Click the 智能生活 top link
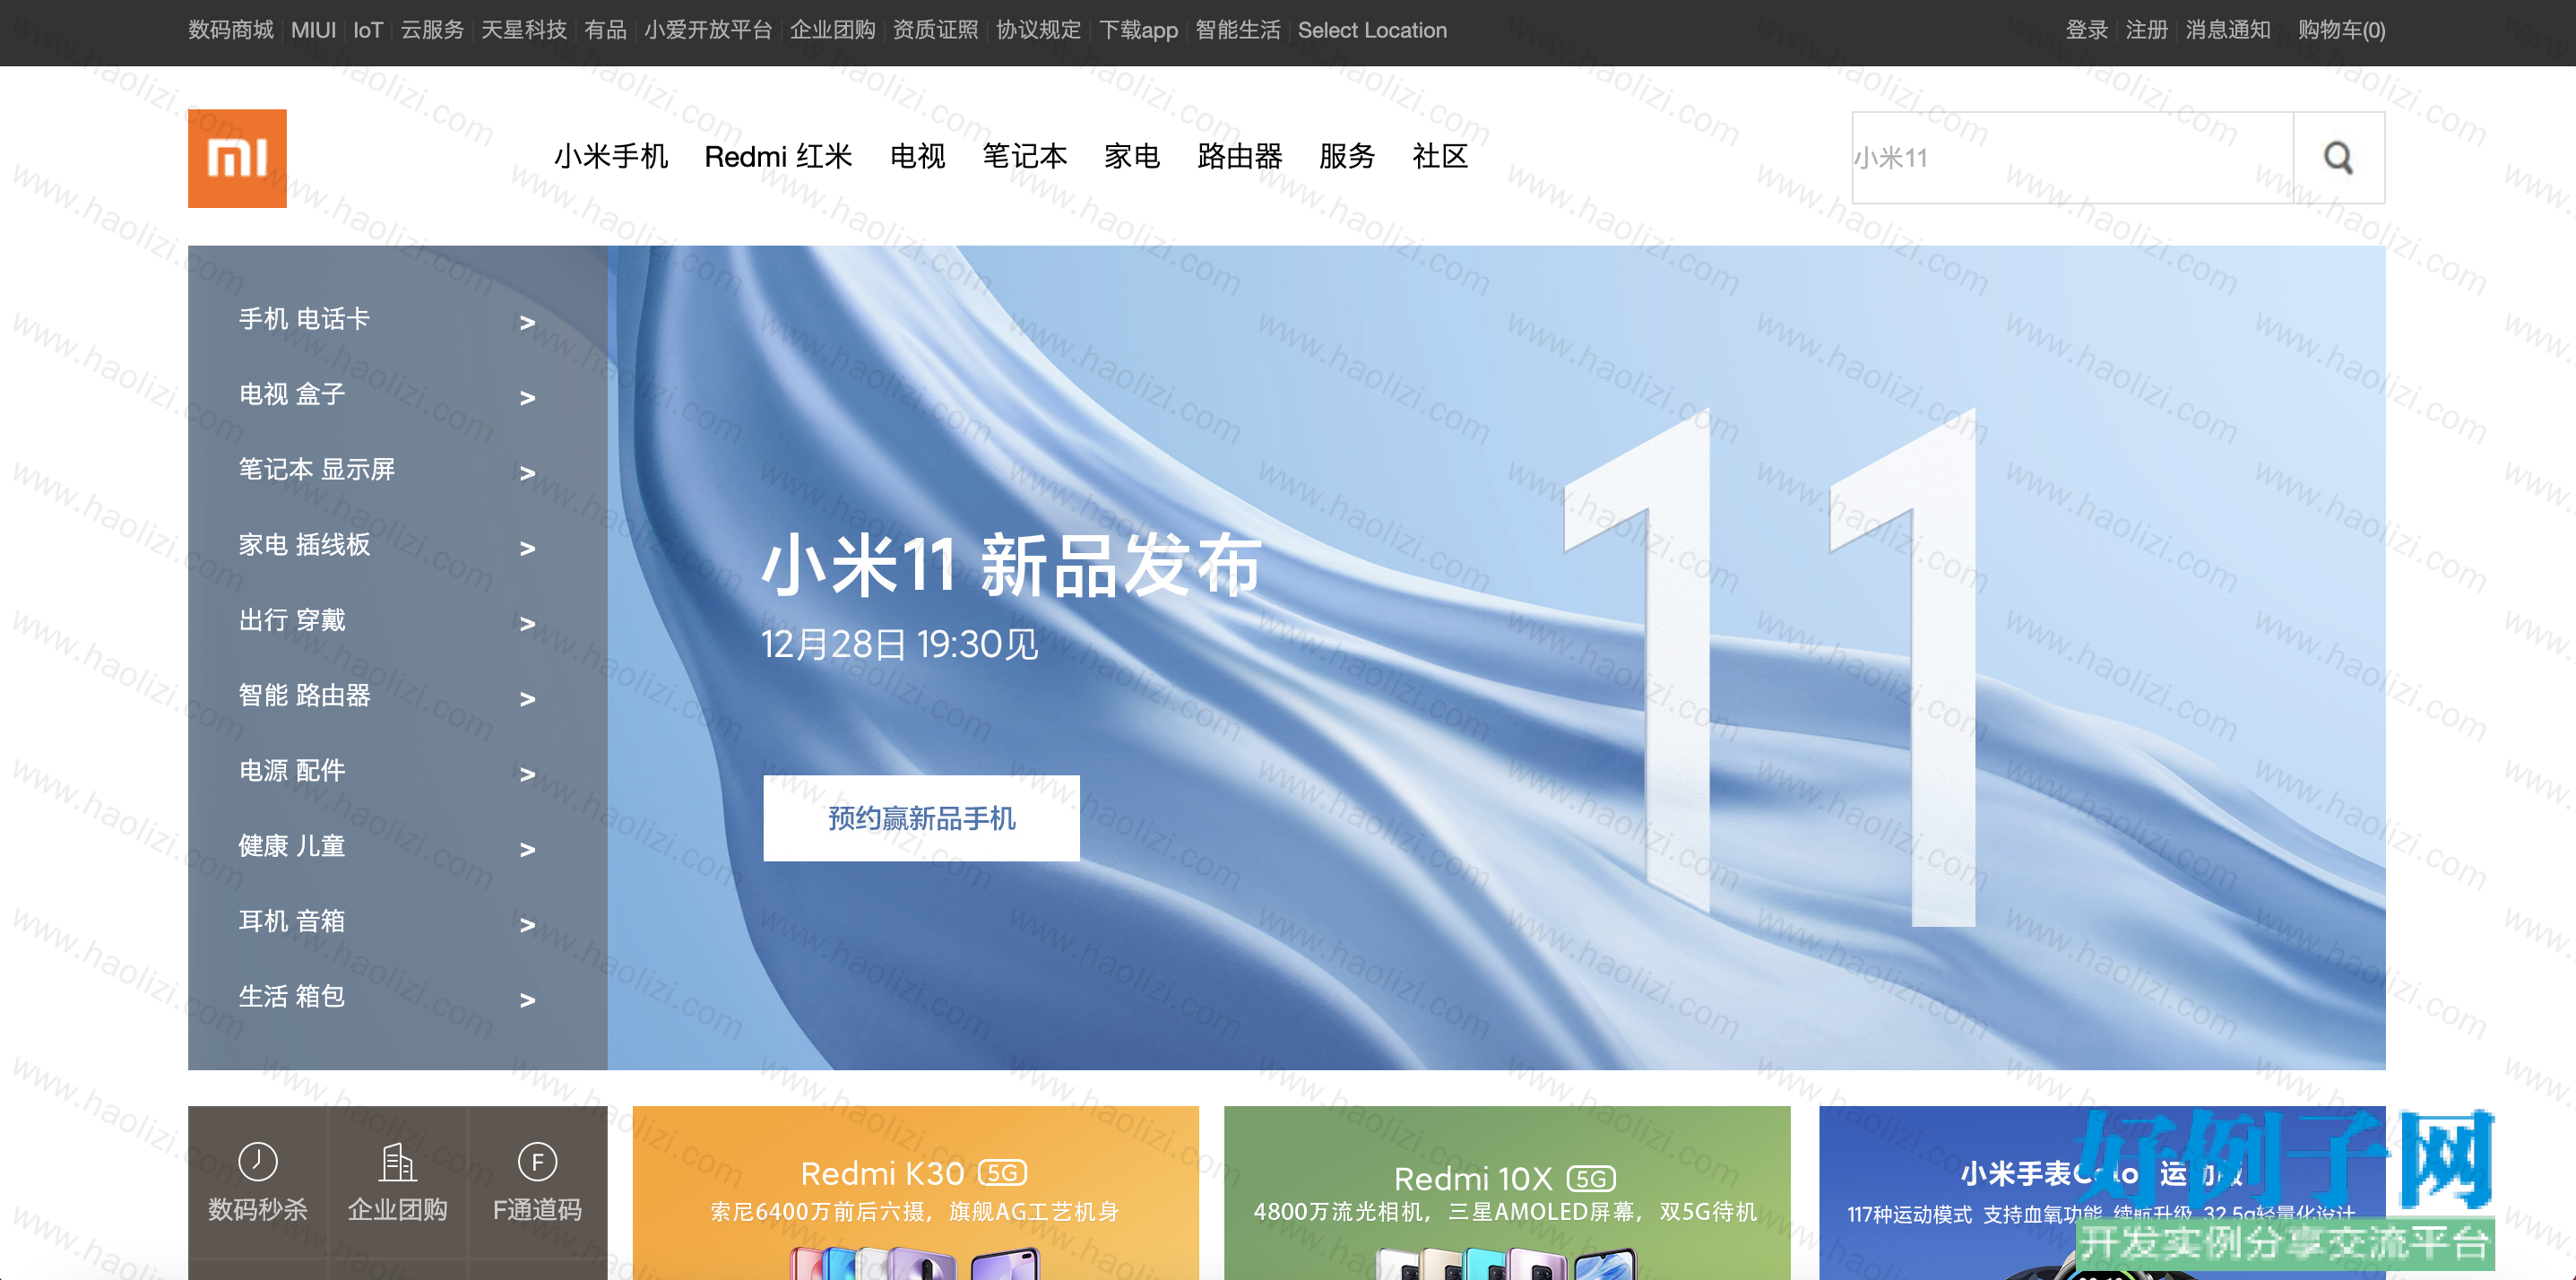Viewport: 2576px width, 1280px height. click(1238, 30)
